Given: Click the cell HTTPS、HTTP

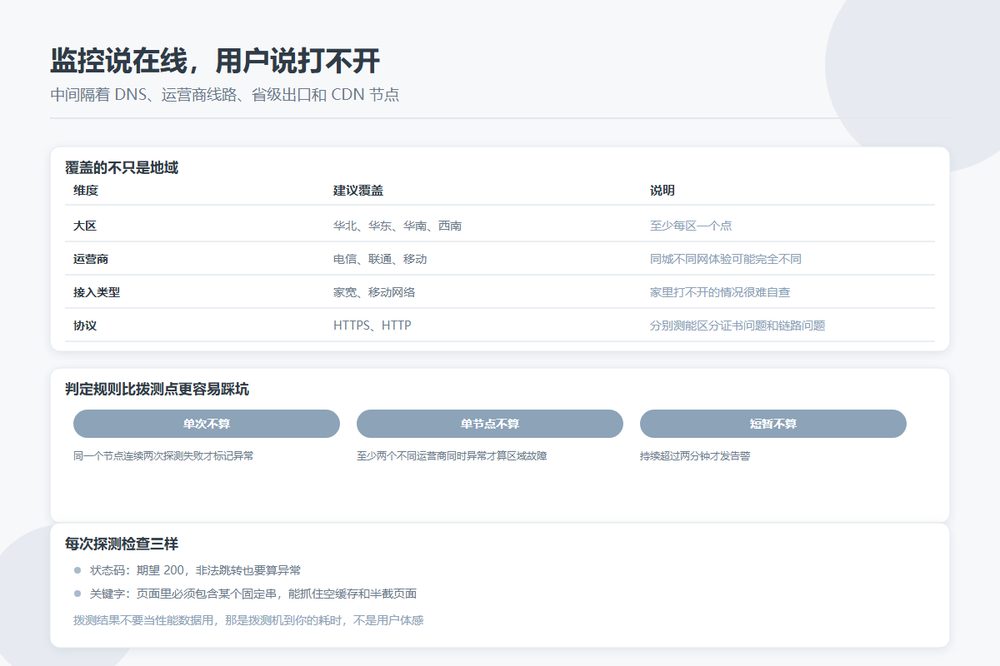Looking at the screenshot, I should pyautogui.click(x=372, y=325).
